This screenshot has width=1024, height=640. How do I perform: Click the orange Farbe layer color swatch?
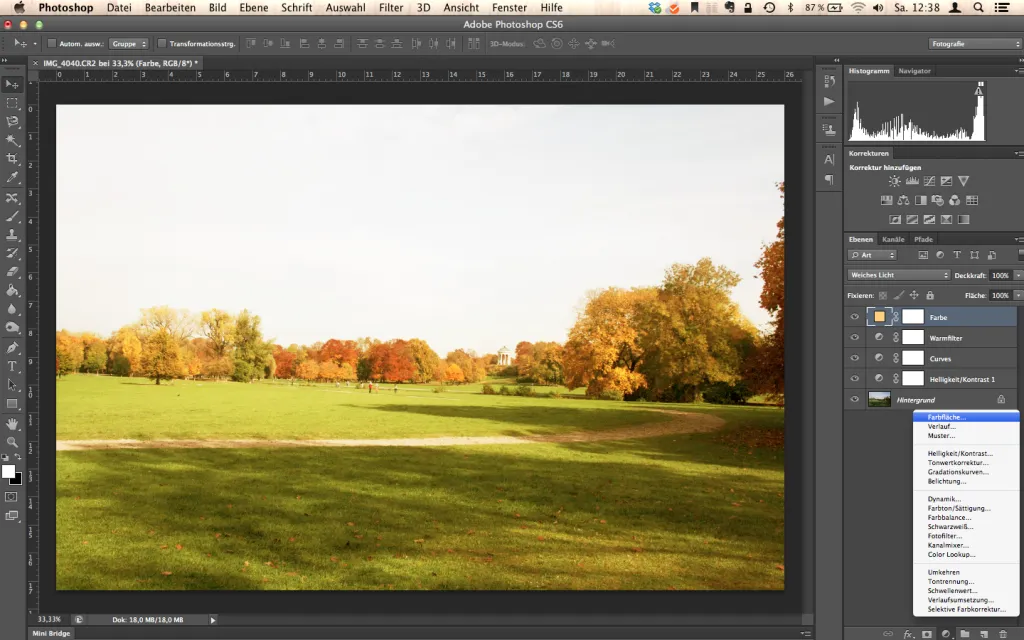pyautogui.click(x=879, y=317)
